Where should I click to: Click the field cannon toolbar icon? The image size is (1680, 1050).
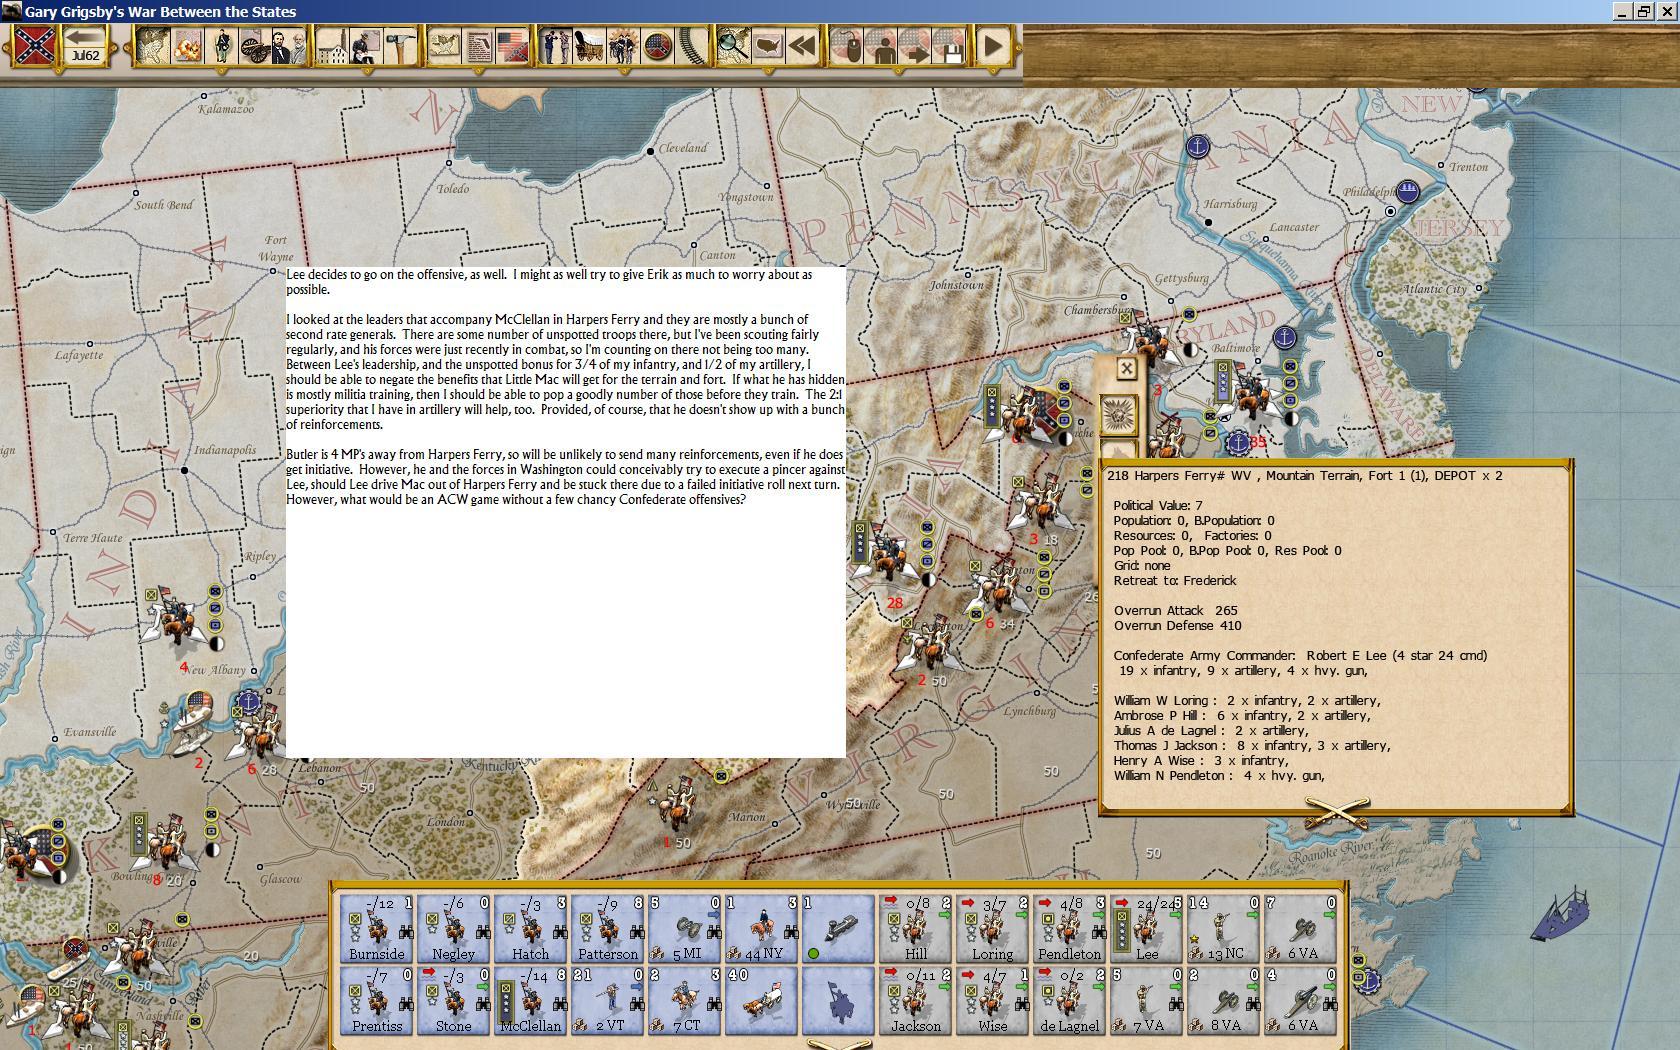[254, 46]
